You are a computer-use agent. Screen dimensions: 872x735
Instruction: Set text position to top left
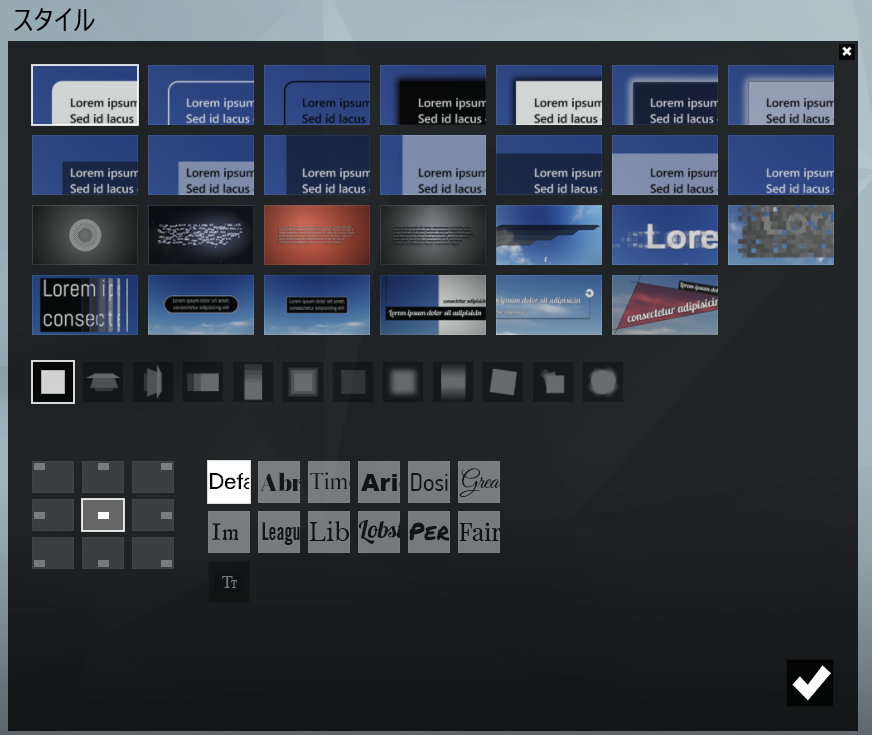(x=53, y=477)
